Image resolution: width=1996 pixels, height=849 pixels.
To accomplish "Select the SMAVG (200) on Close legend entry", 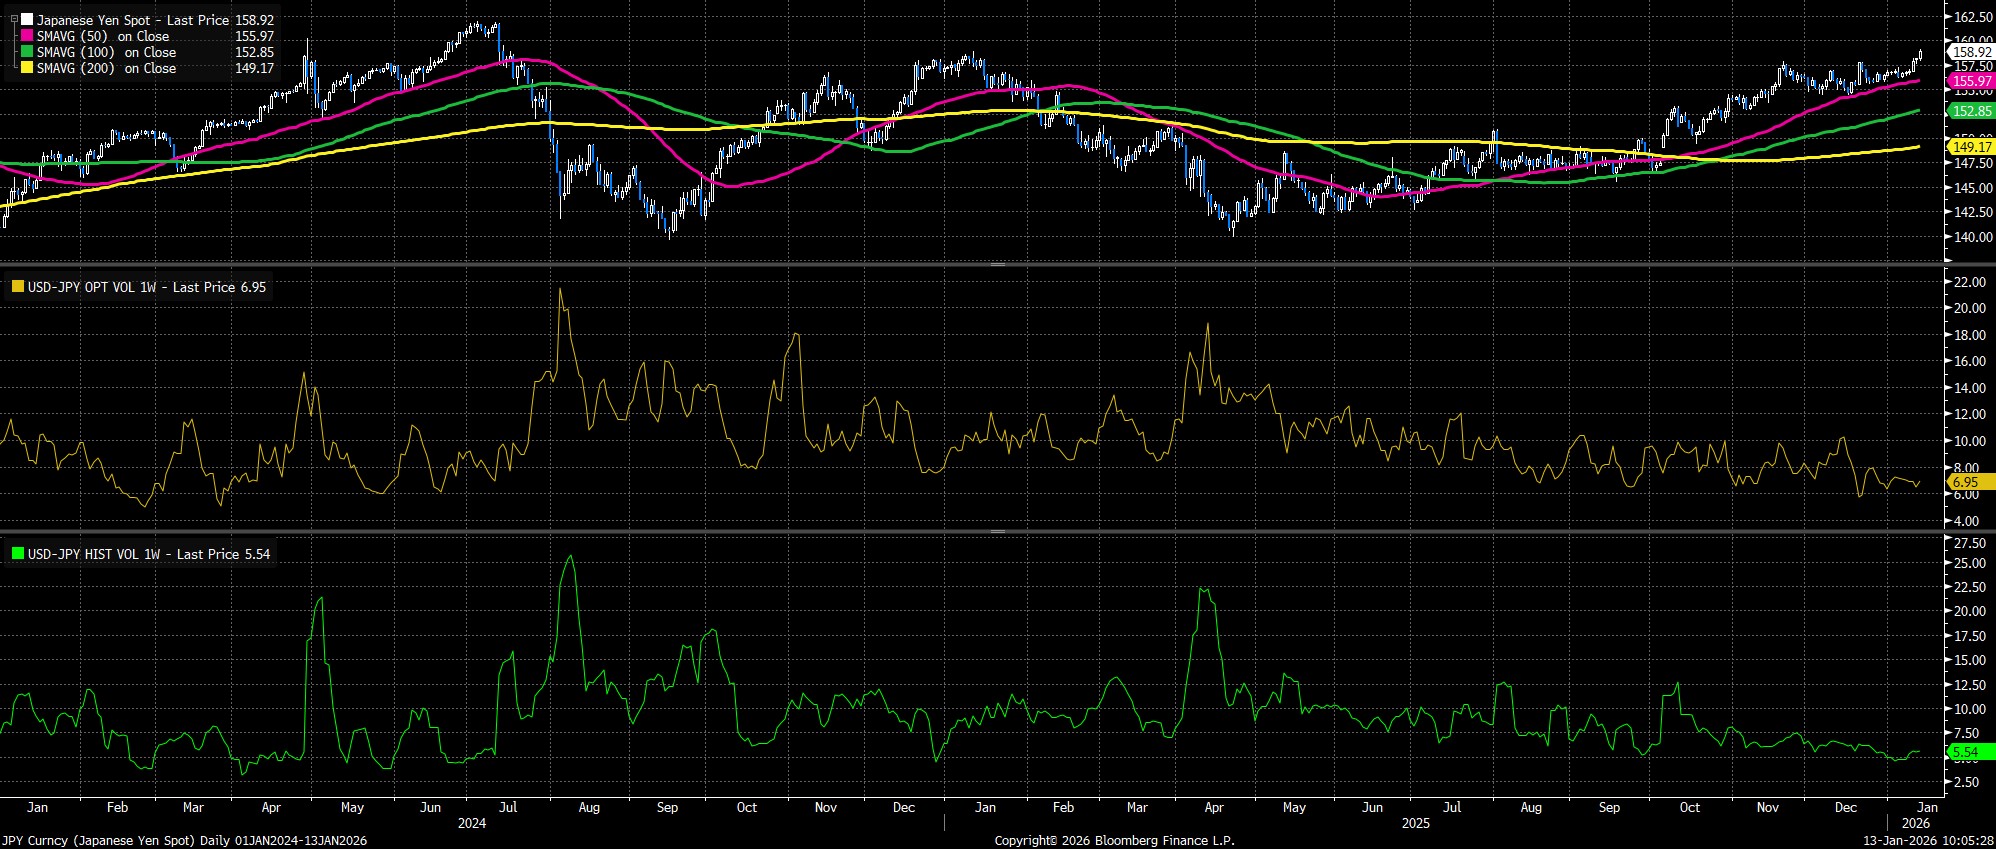I will pyautogui.click(x=106, y=68).
